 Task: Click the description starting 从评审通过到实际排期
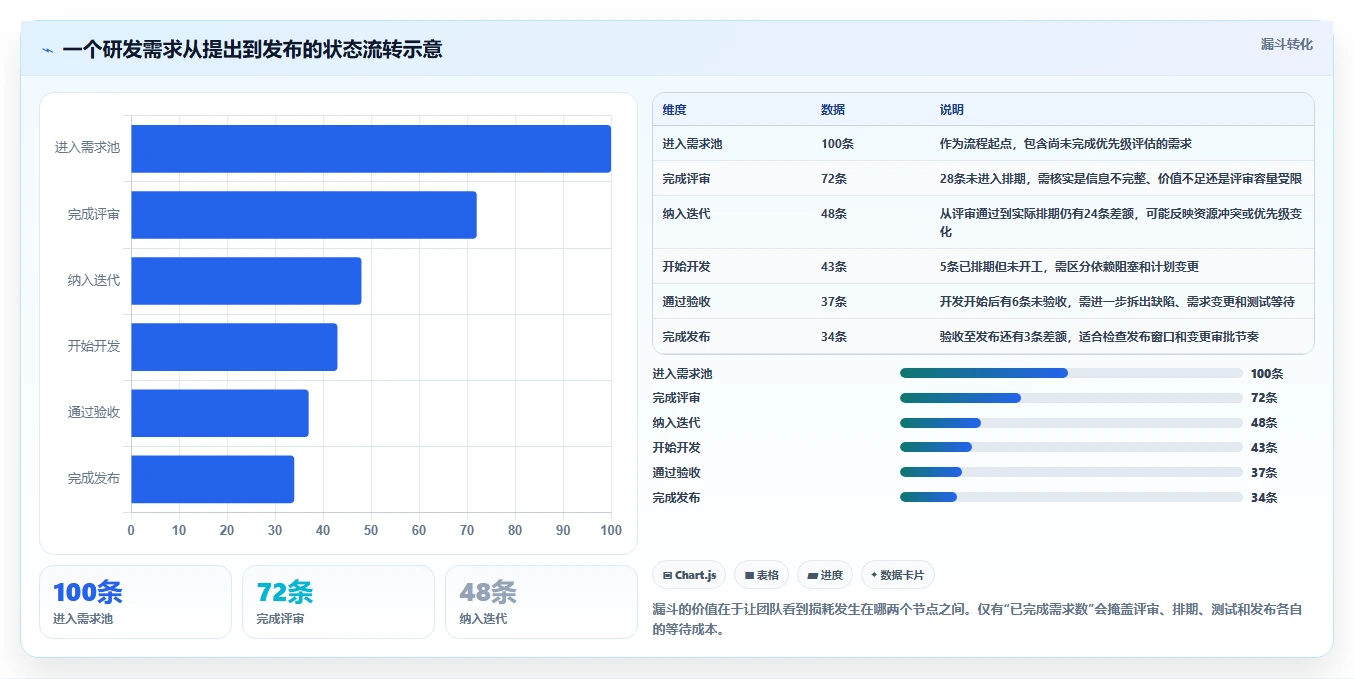[1121, 223]
